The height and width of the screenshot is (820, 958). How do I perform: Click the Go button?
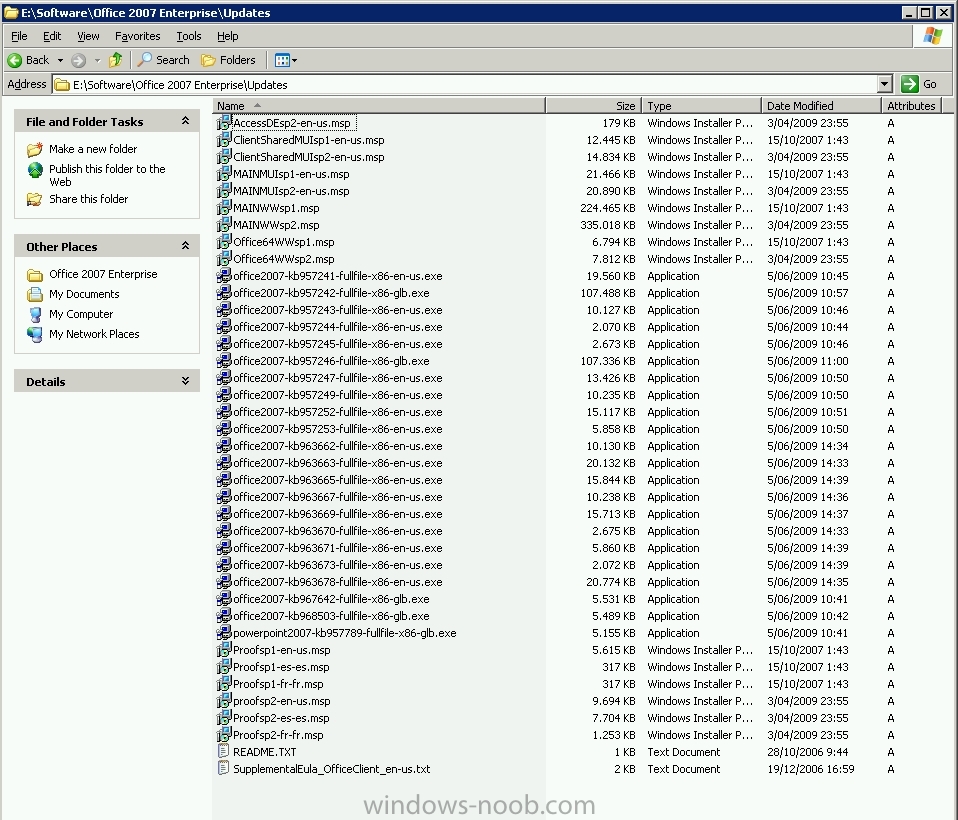point(921,84)
